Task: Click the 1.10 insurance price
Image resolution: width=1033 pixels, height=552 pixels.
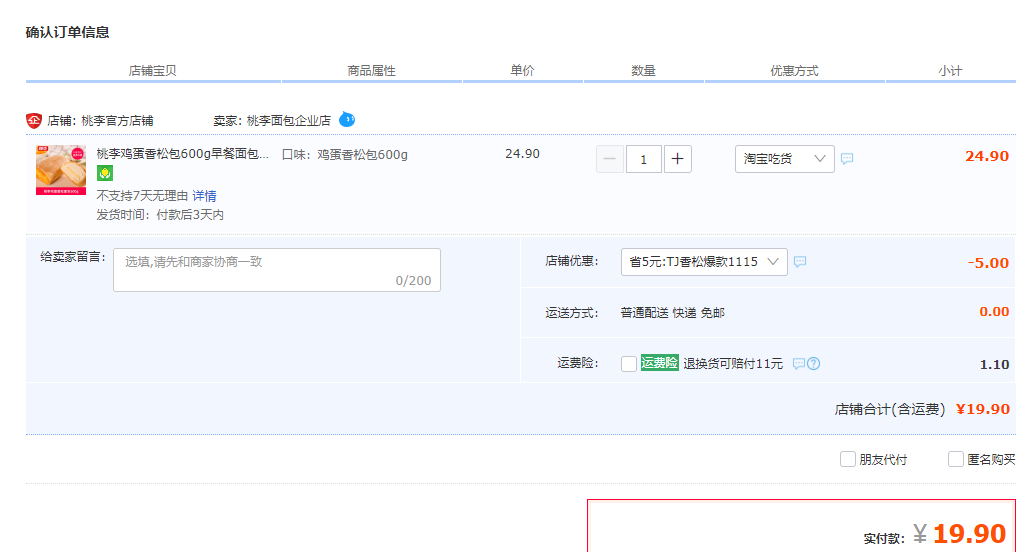Action: click(x=995, y=364)
